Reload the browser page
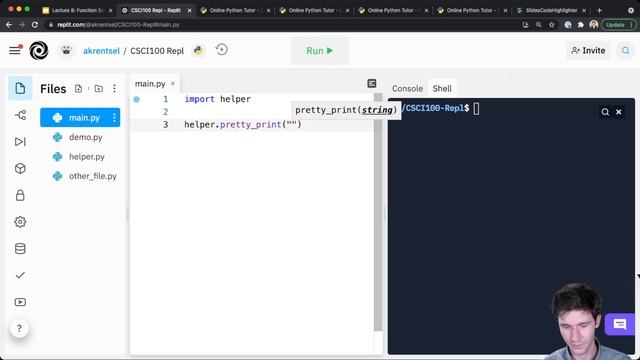This screenshot has height=360, width=640. pos(35,25)
